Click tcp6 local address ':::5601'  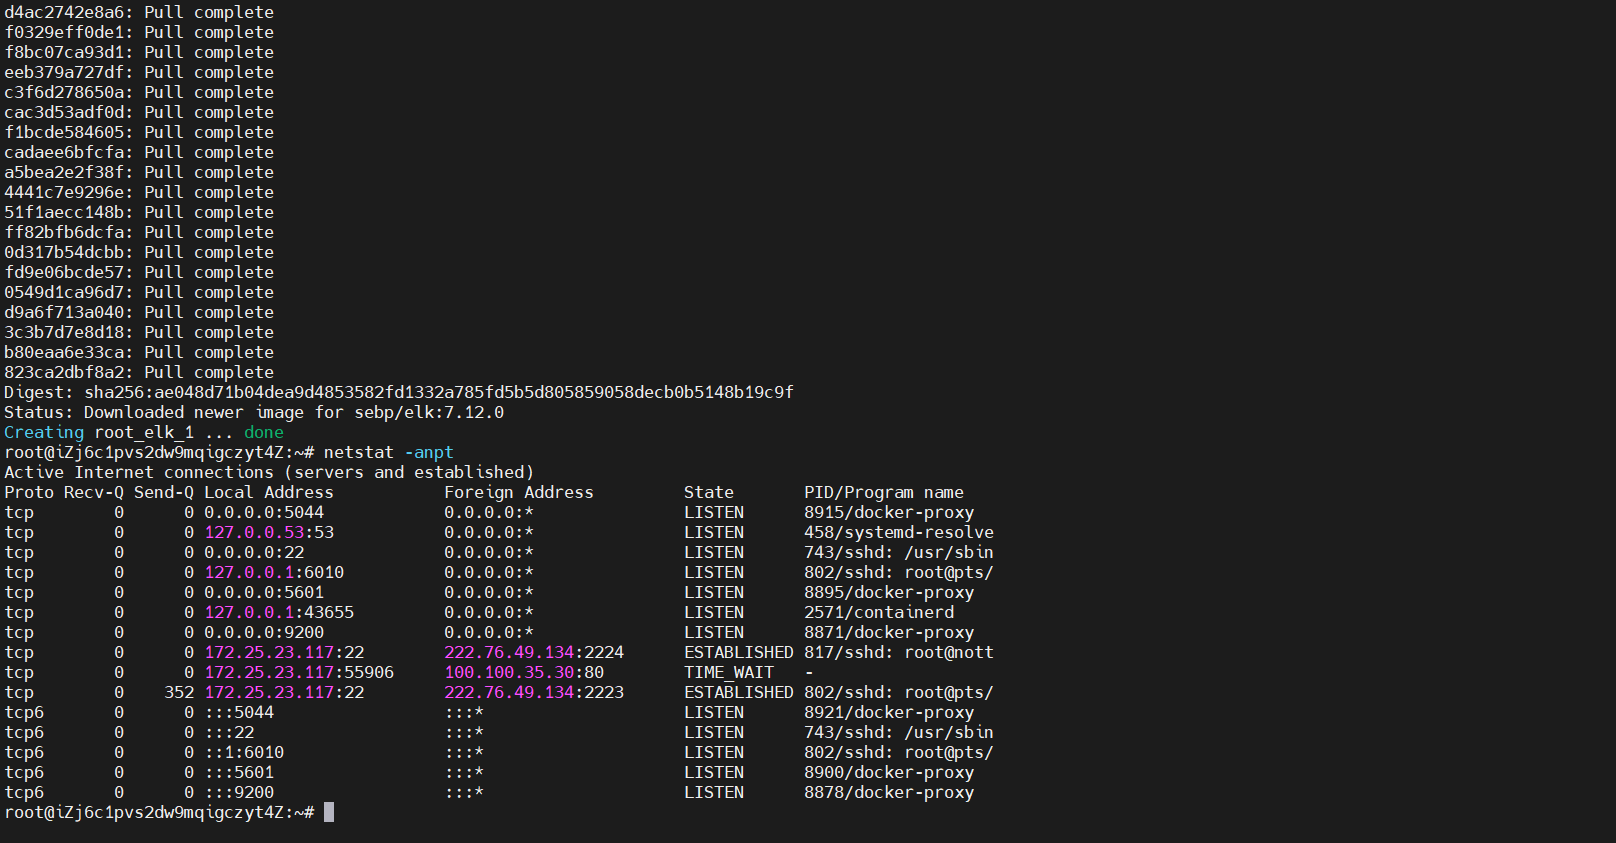239,772
